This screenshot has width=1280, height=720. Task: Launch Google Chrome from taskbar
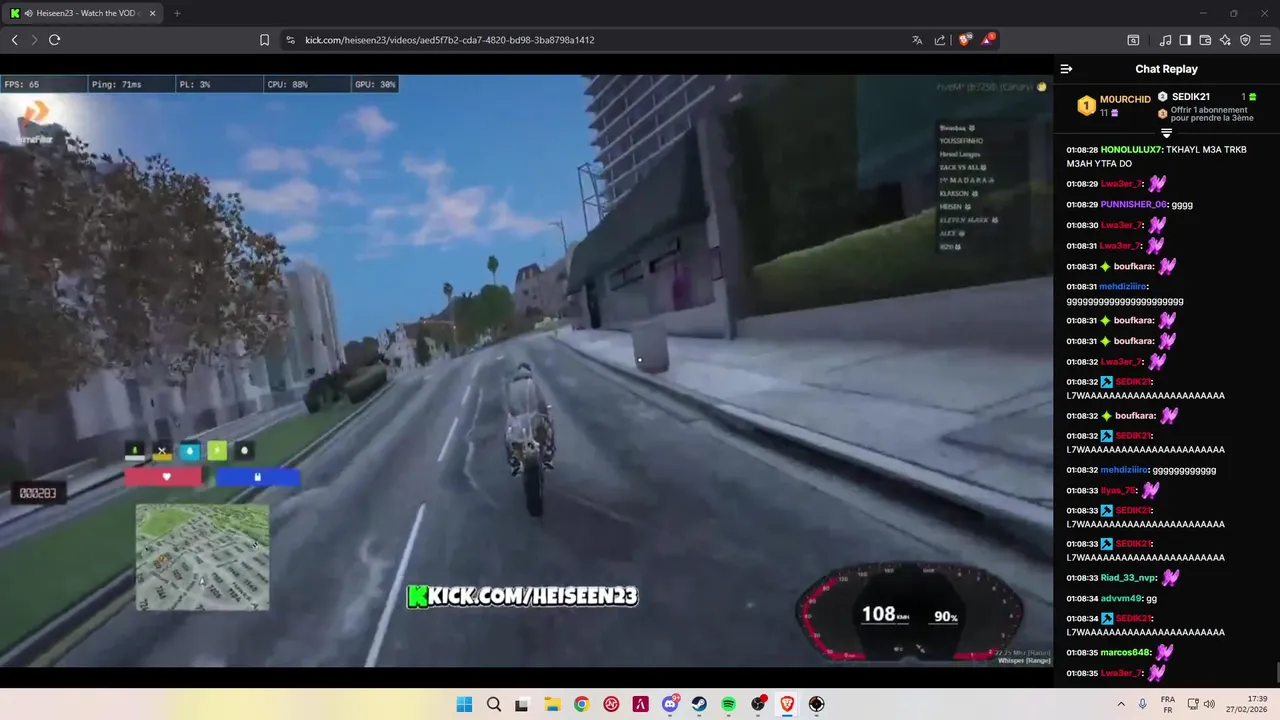(581, 704)
